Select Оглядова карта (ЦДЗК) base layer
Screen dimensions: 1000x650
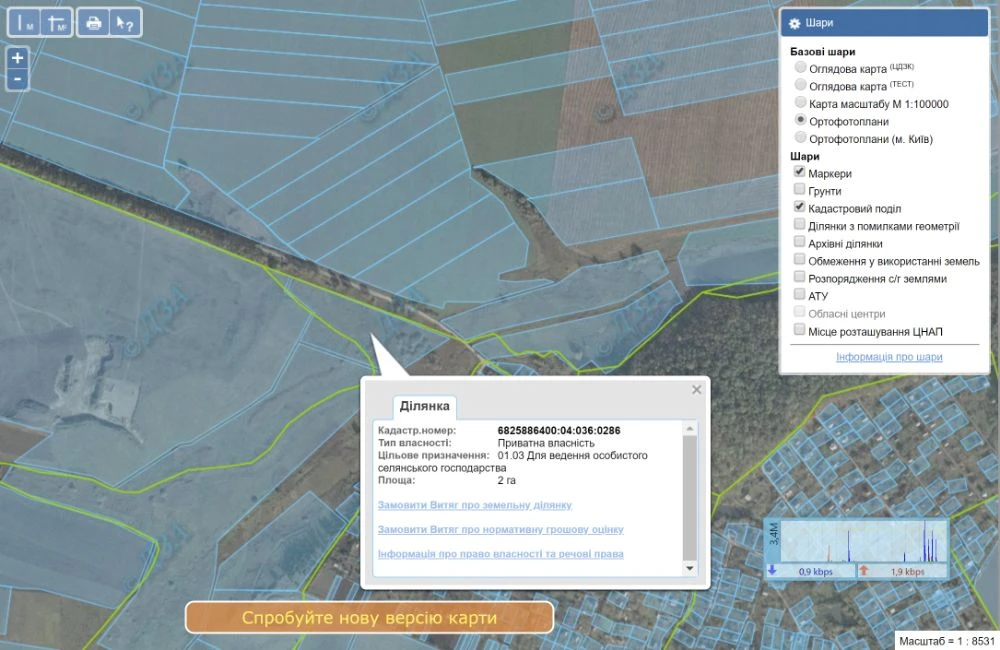point(800,67)
